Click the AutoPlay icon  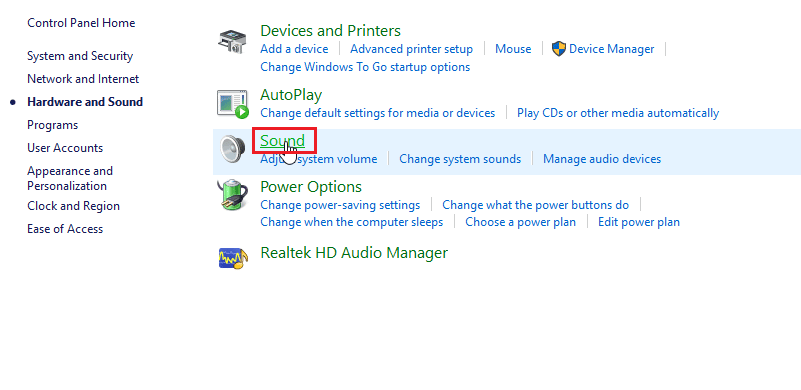pyautogui.click(x=232, y=104)
